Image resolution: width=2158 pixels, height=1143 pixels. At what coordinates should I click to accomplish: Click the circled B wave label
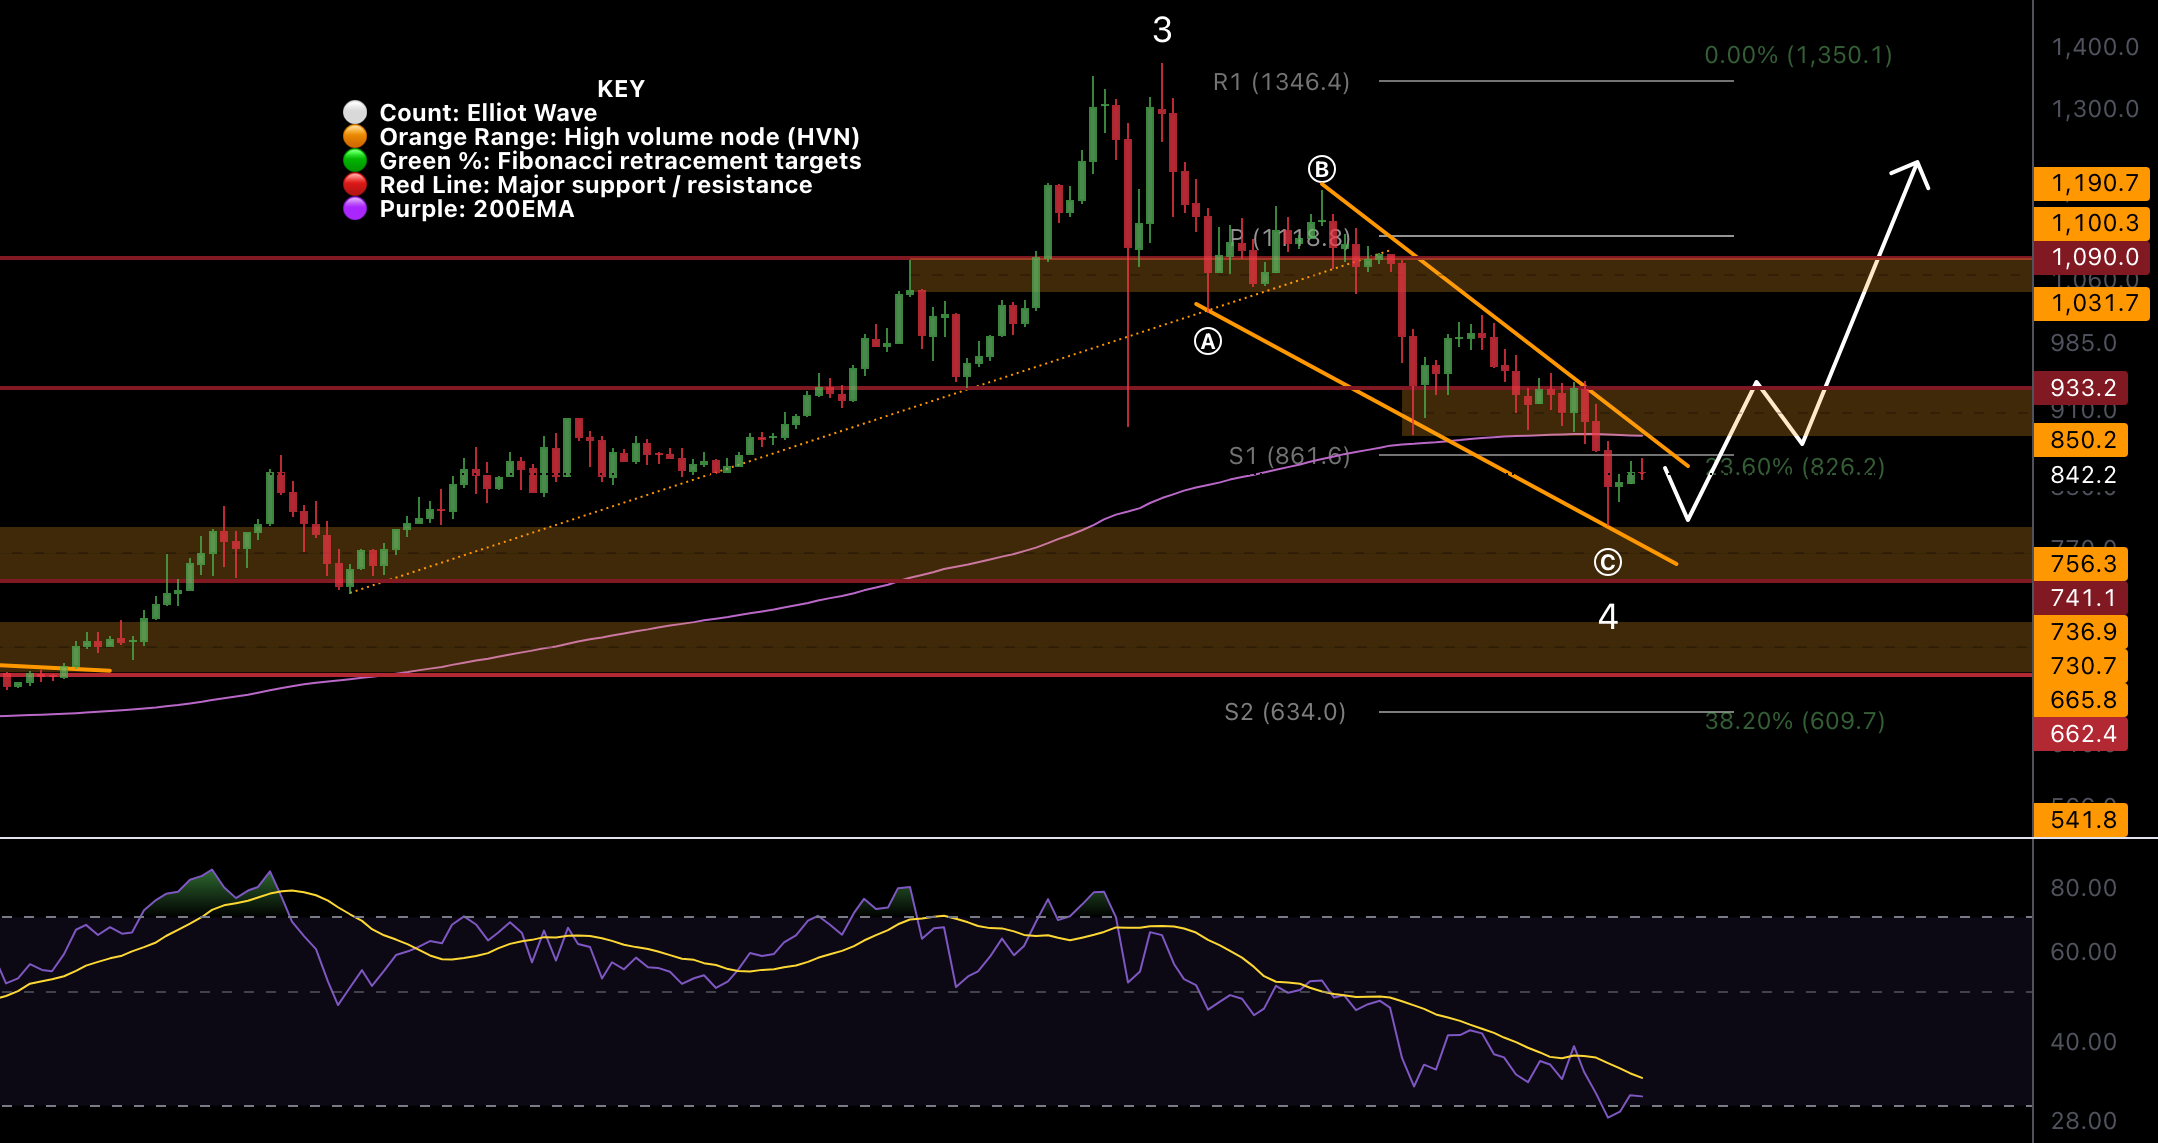click(x=1322, y=169)
